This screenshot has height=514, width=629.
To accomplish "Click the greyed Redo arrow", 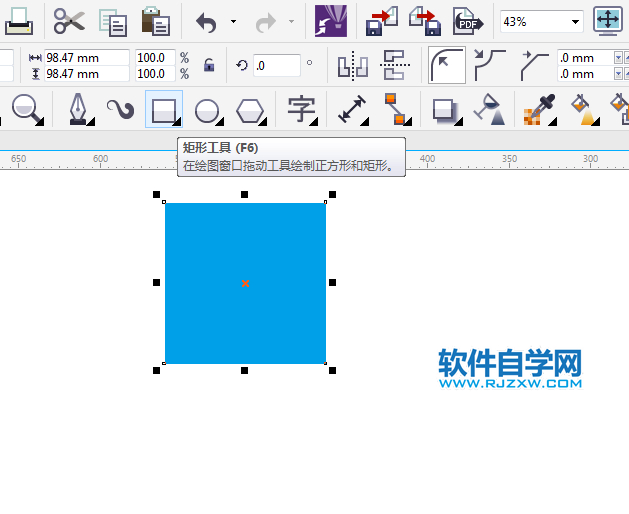I will point(266,22).
